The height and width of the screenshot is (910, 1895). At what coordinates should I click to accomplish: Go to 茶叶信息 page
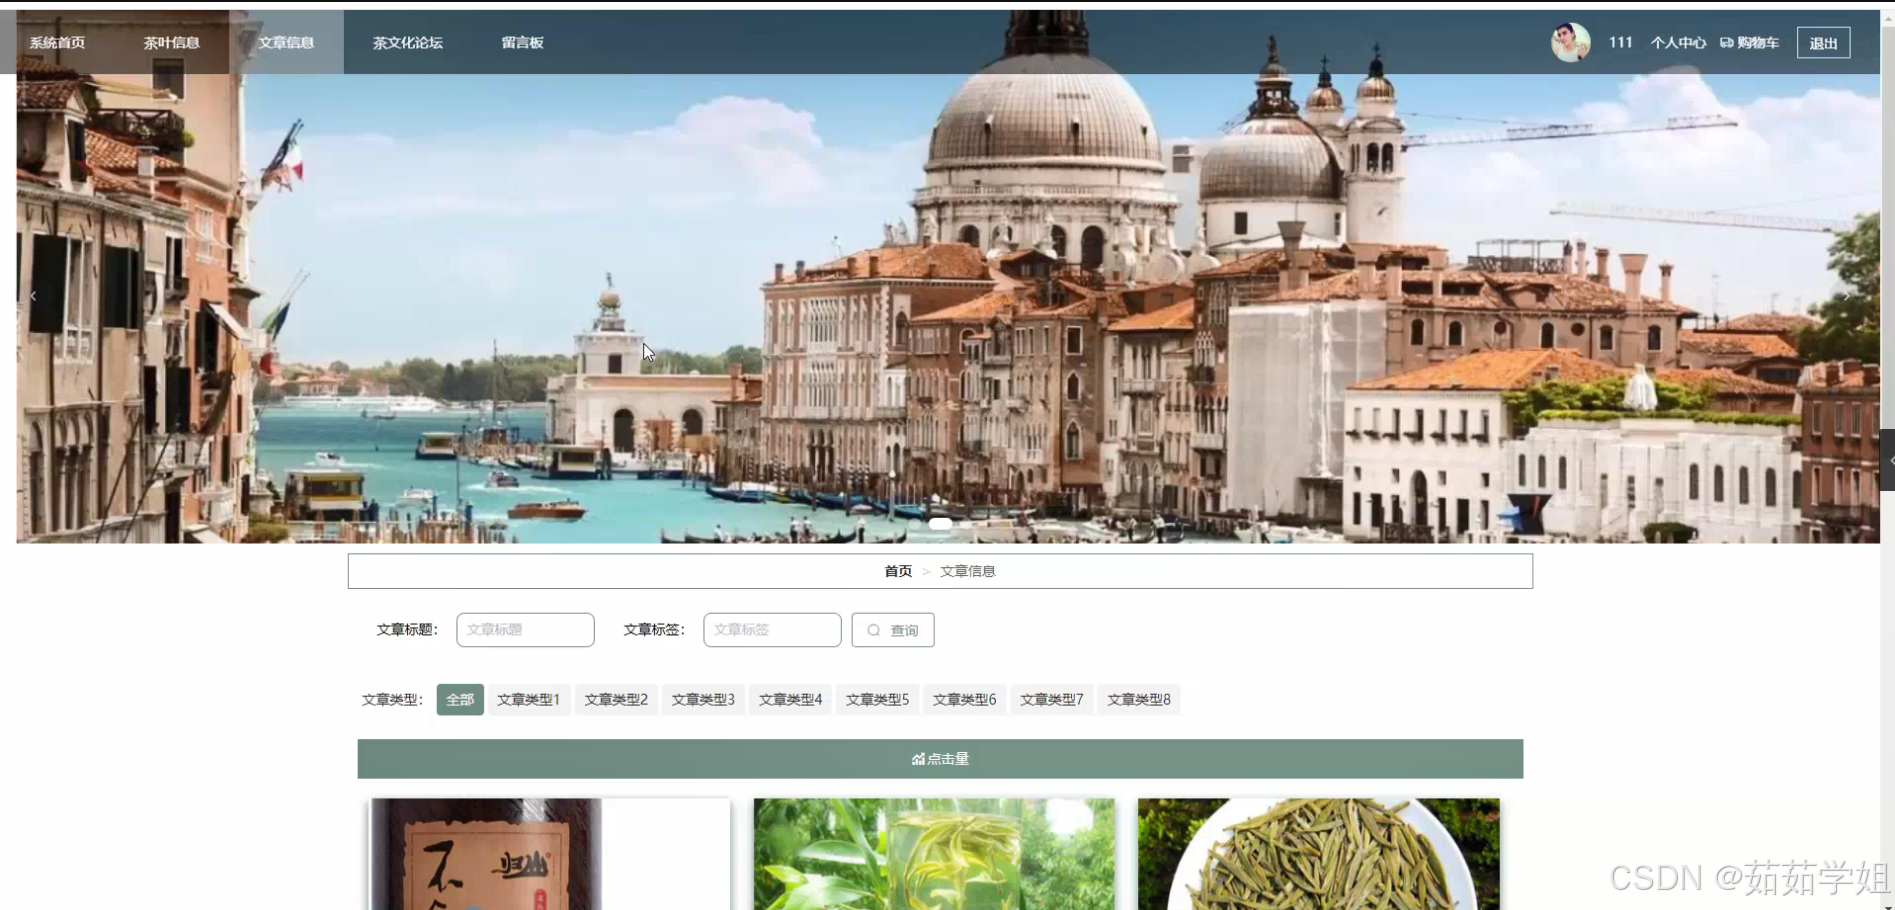172,42
